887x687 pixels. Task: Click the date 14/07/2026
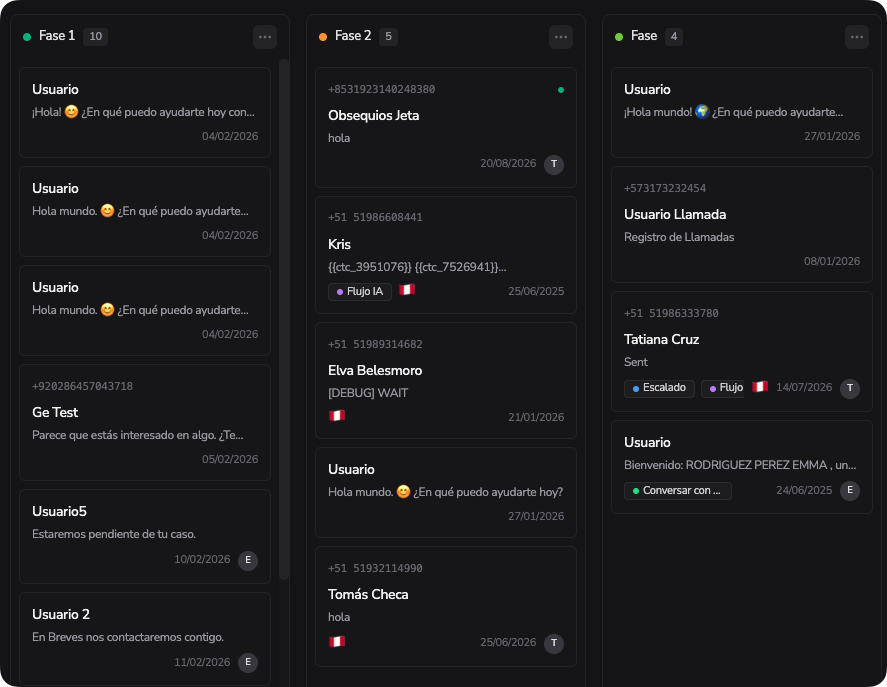(804, 388)
